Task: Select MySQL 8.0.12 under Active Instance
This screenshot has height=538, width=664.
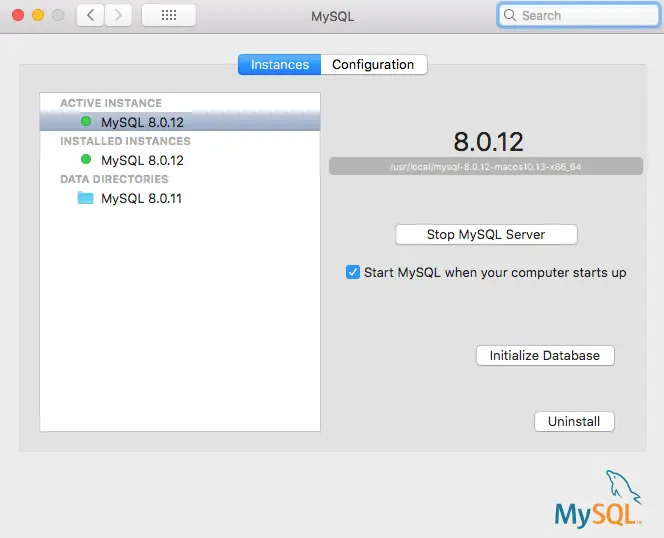Action: (180, 122)
